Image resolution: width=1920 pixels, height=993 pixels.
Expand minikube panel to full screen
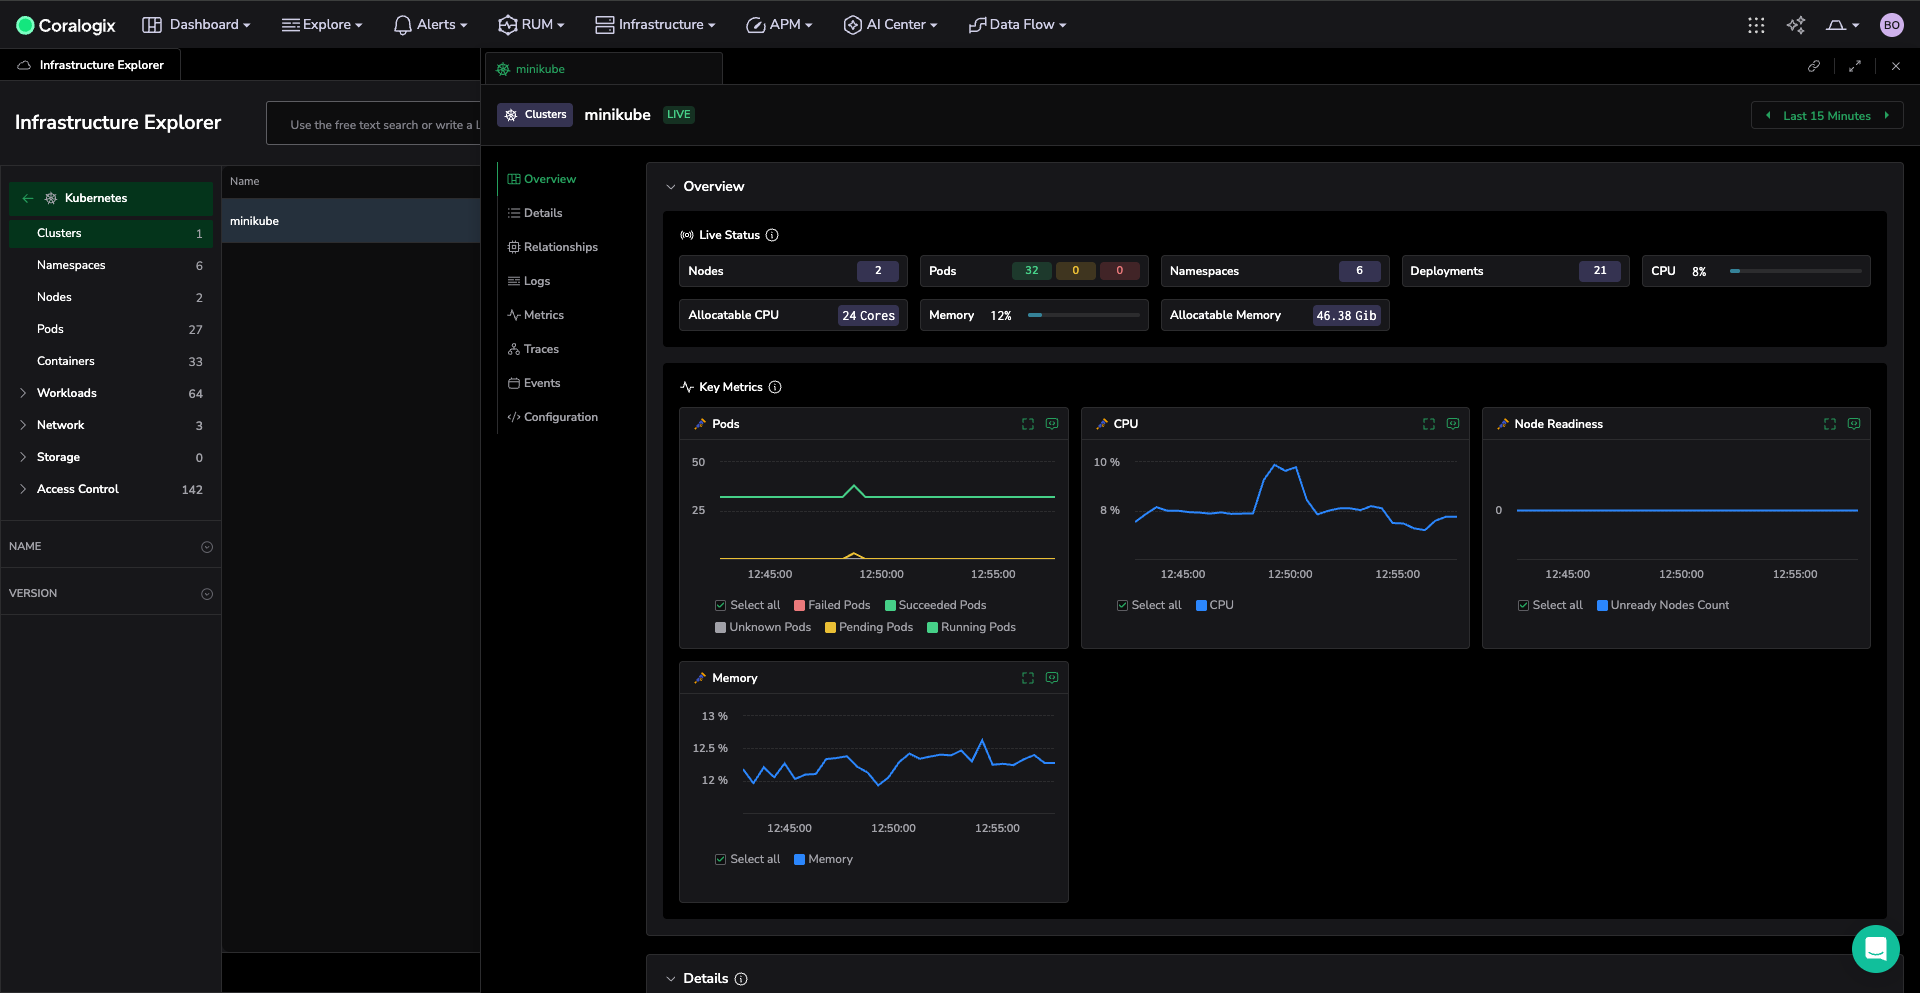[1855, 66]
